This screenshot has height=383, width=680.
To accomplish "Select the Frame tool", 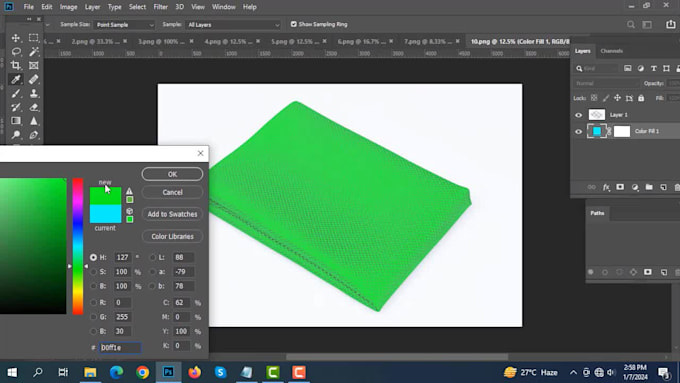I will [33, 65].
